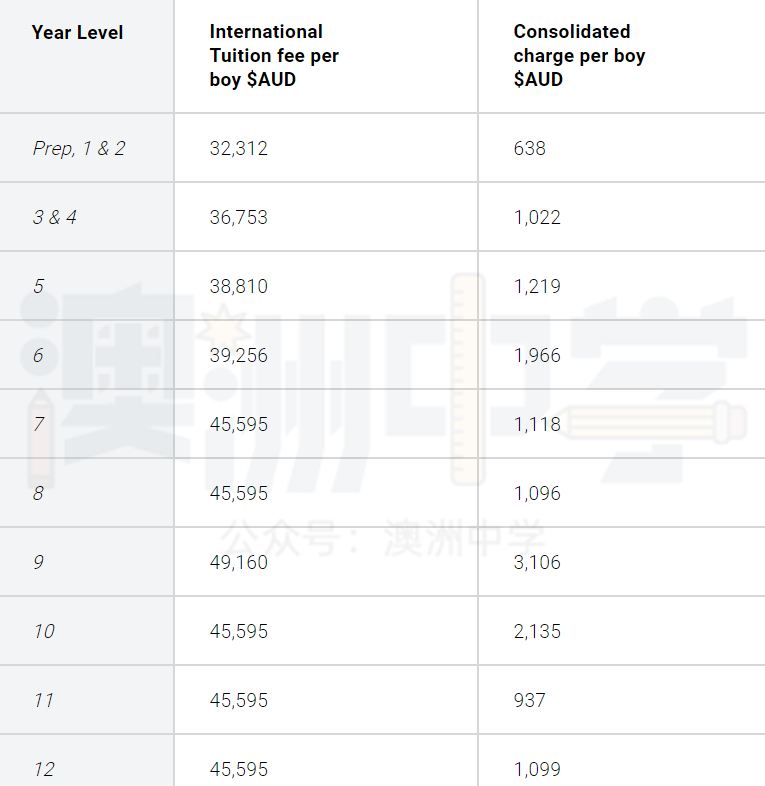Click the 1,096 charge for Year 8
Viewport: 765px width, 786px height.
tap(537, 493)
